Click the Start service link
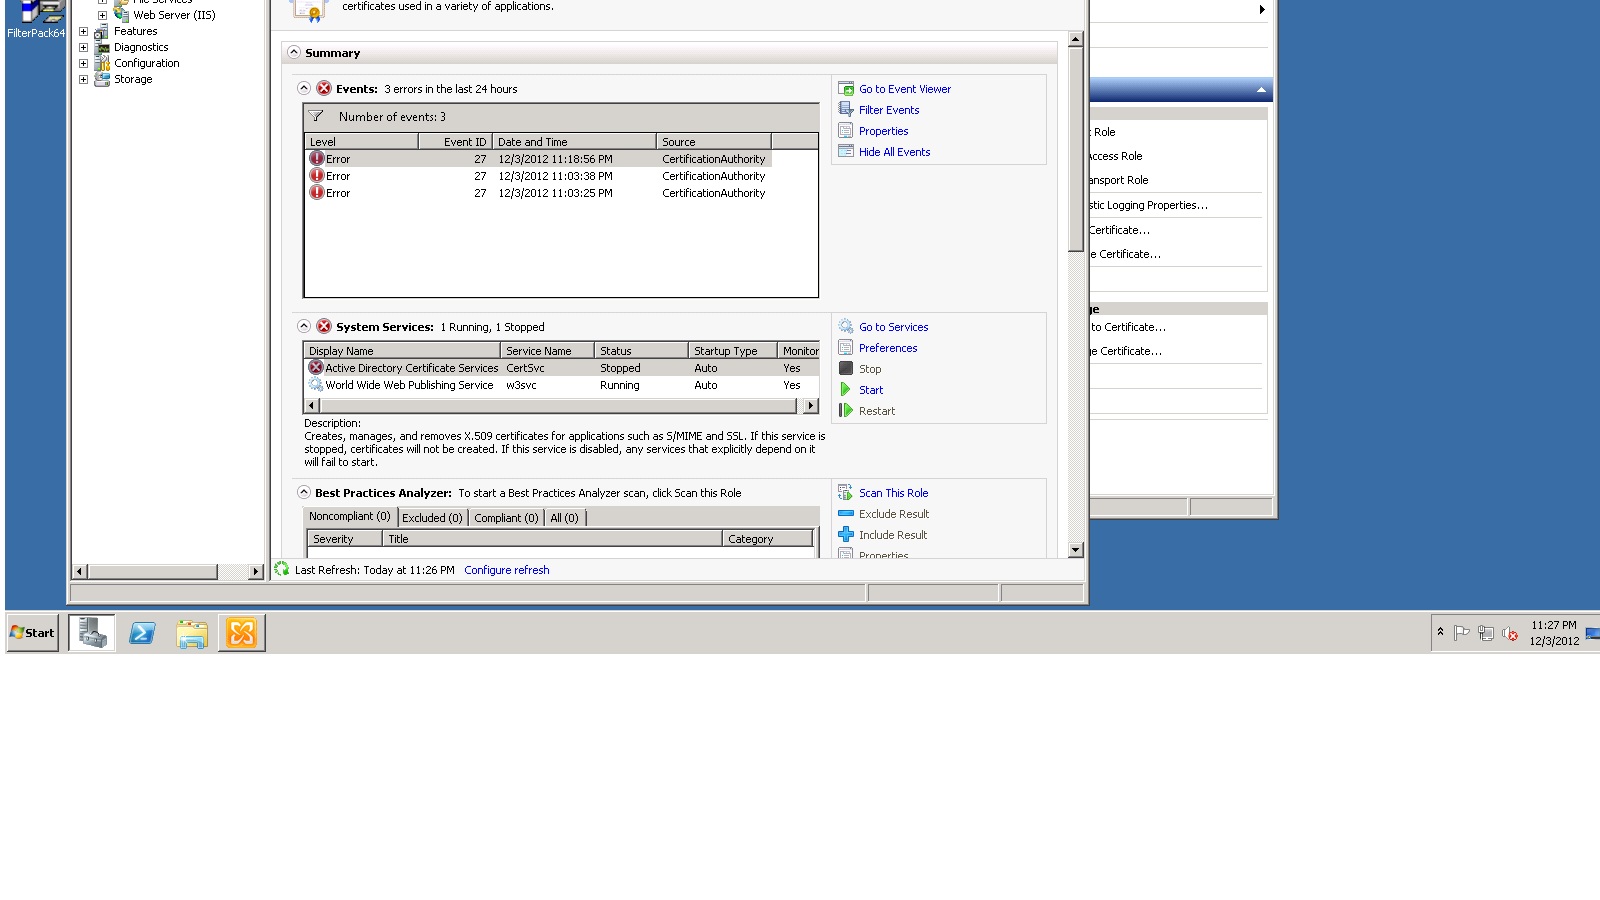The width and height of the screenshot is (1600, 900). click(871, 390)
